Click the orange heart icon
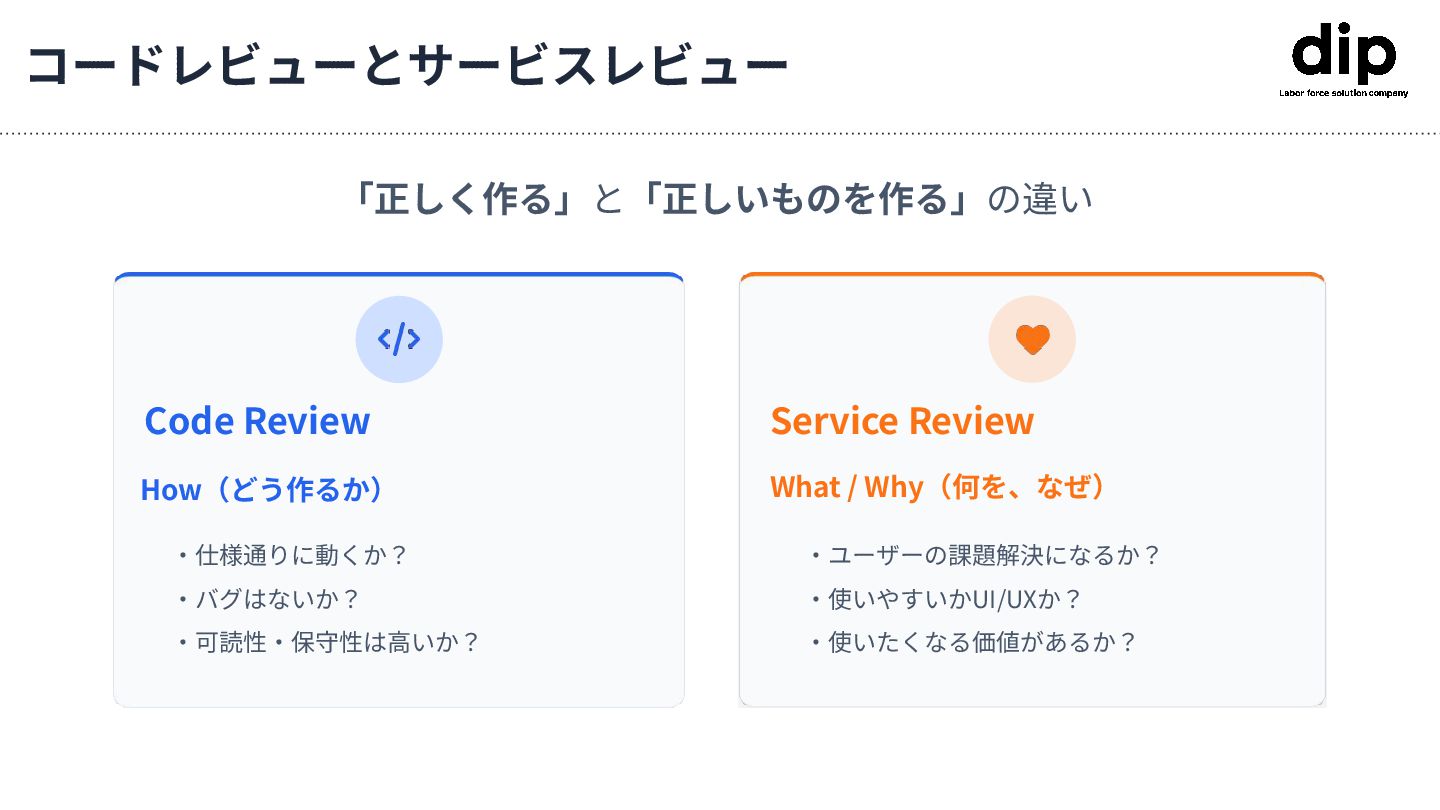 click(x=1032, y=339)
